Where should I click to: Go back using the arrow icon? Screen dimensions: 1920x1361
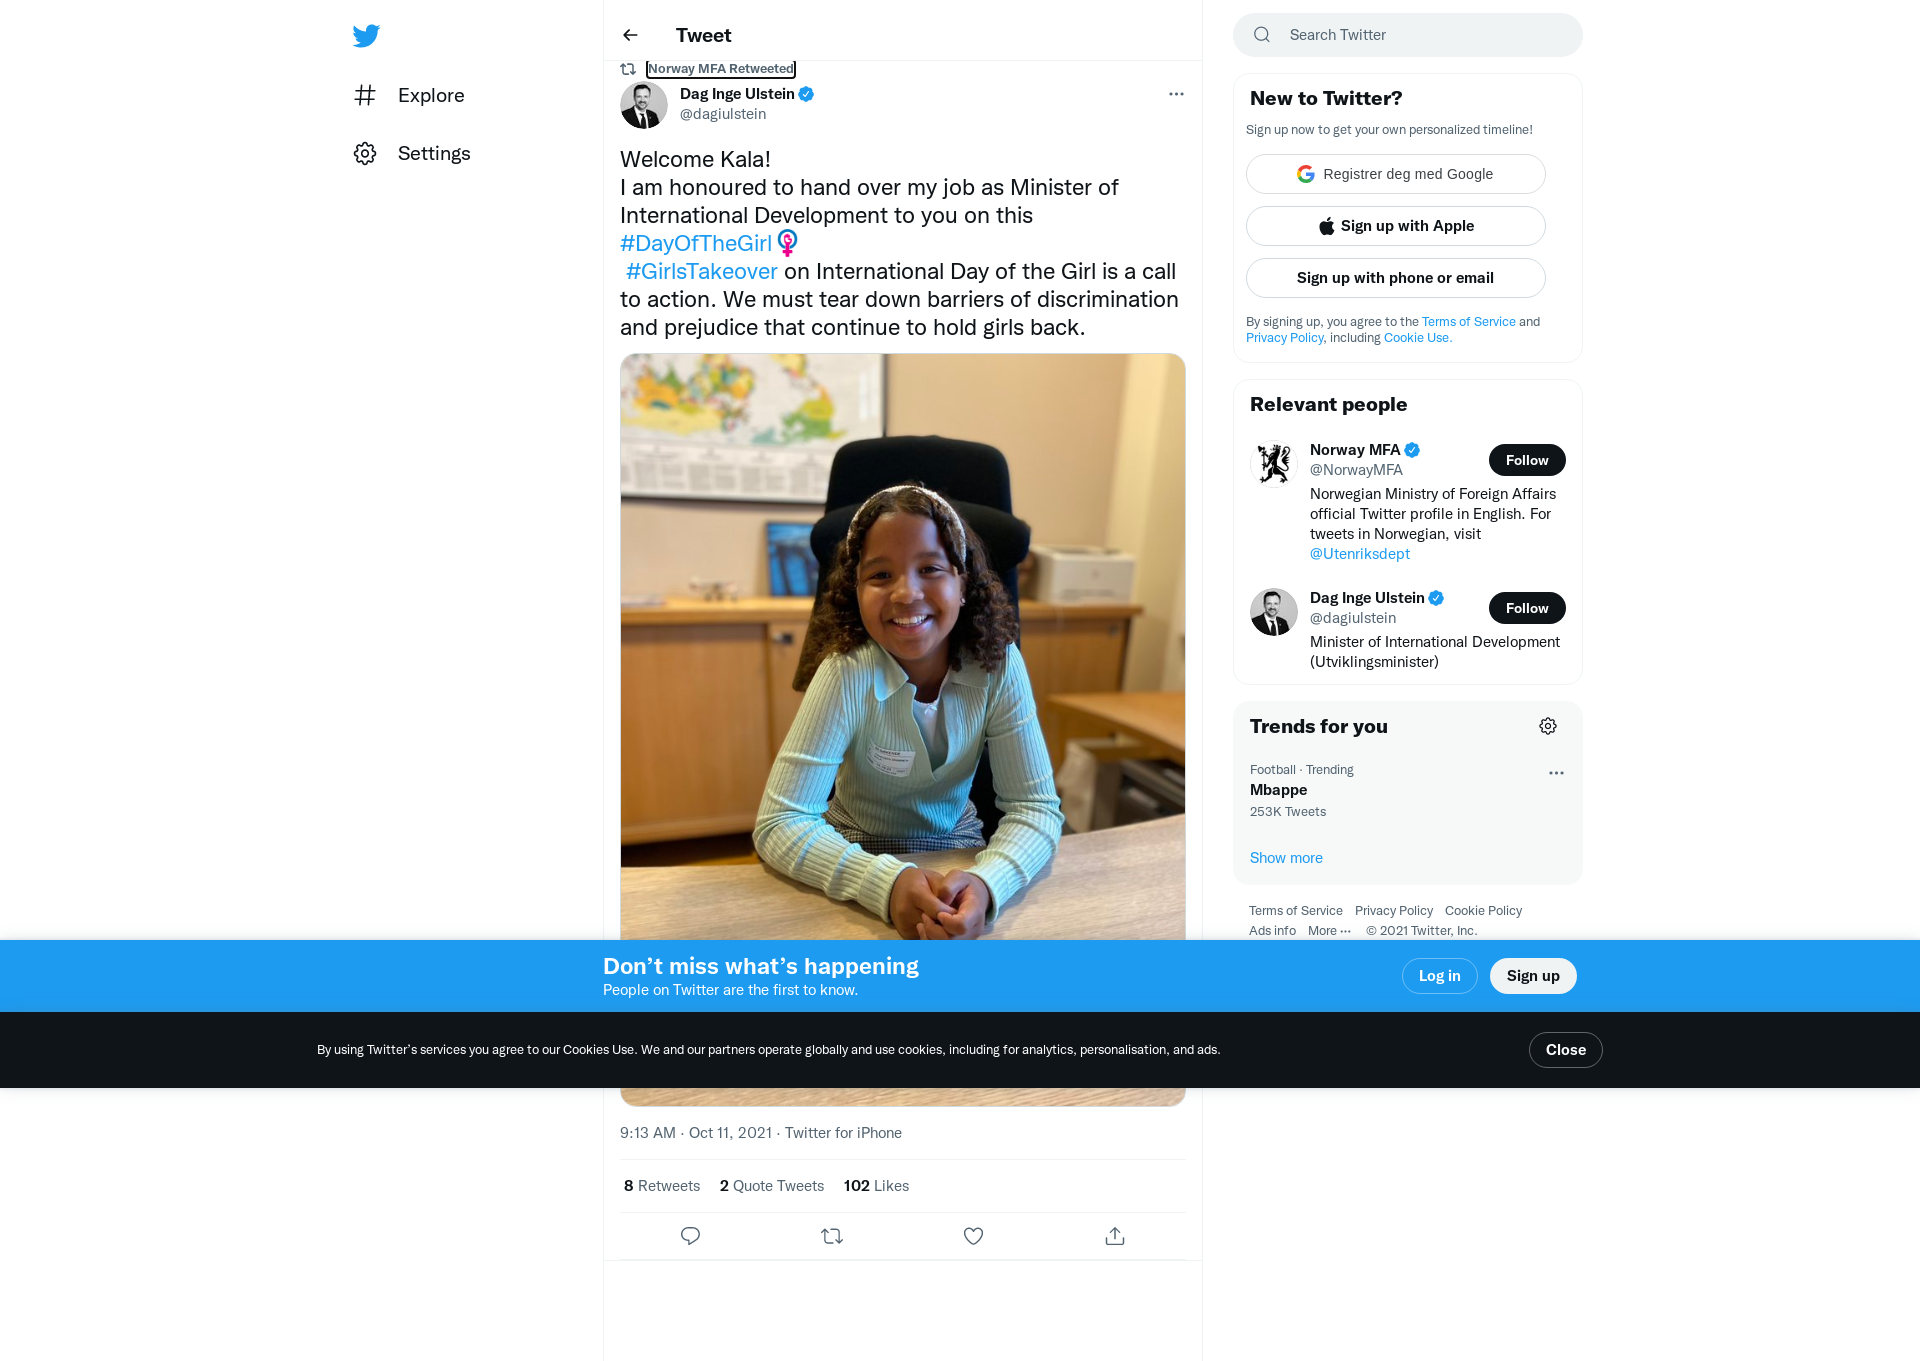(630, 35)
